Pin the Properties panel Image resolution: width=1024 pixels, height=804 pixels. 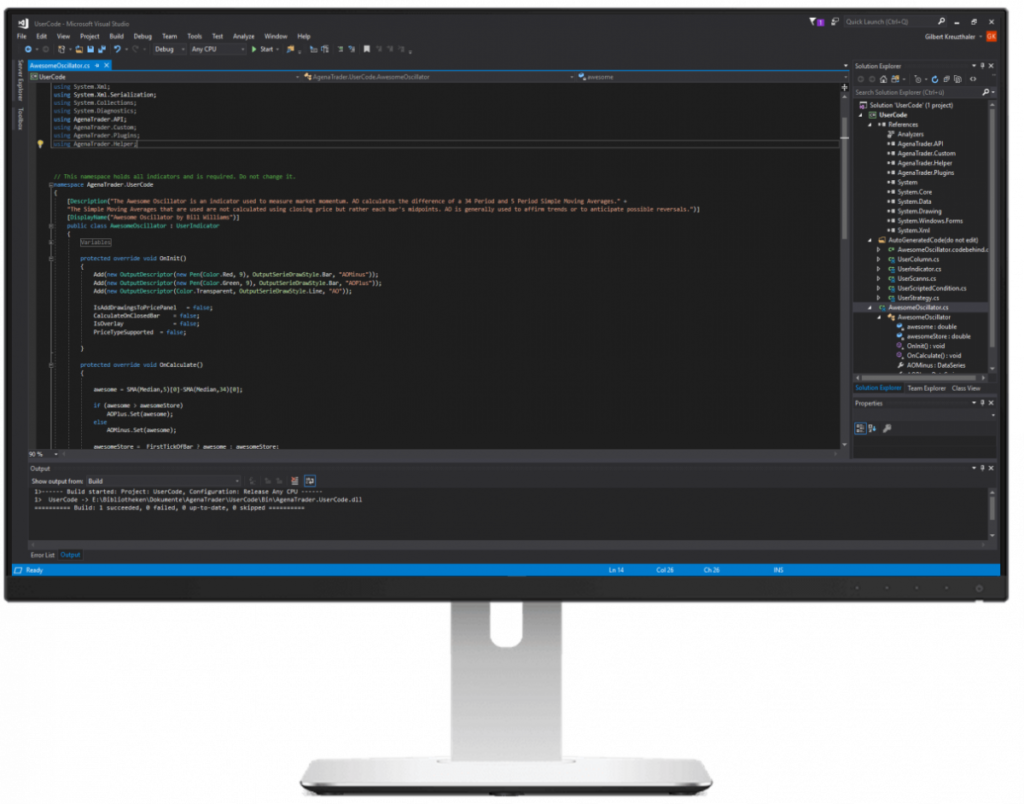[982, 404]
